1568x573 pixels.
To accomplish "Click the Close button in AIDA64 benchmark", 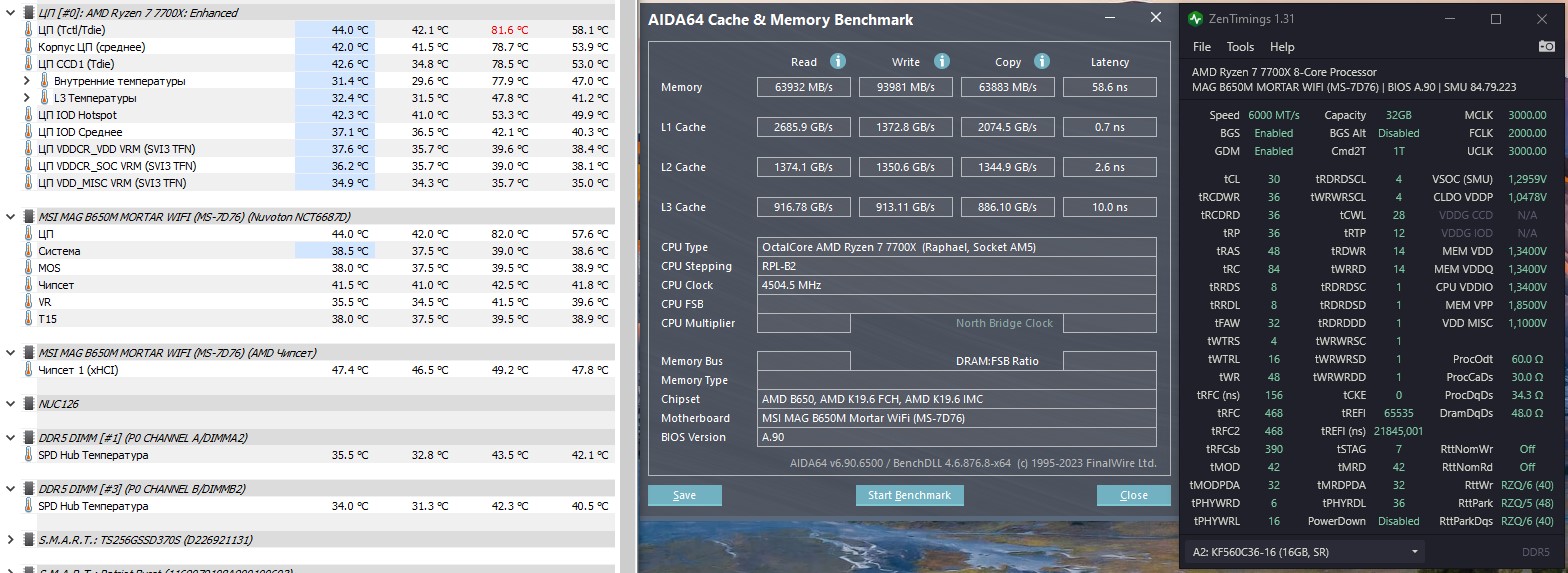I will [1134, 495].
